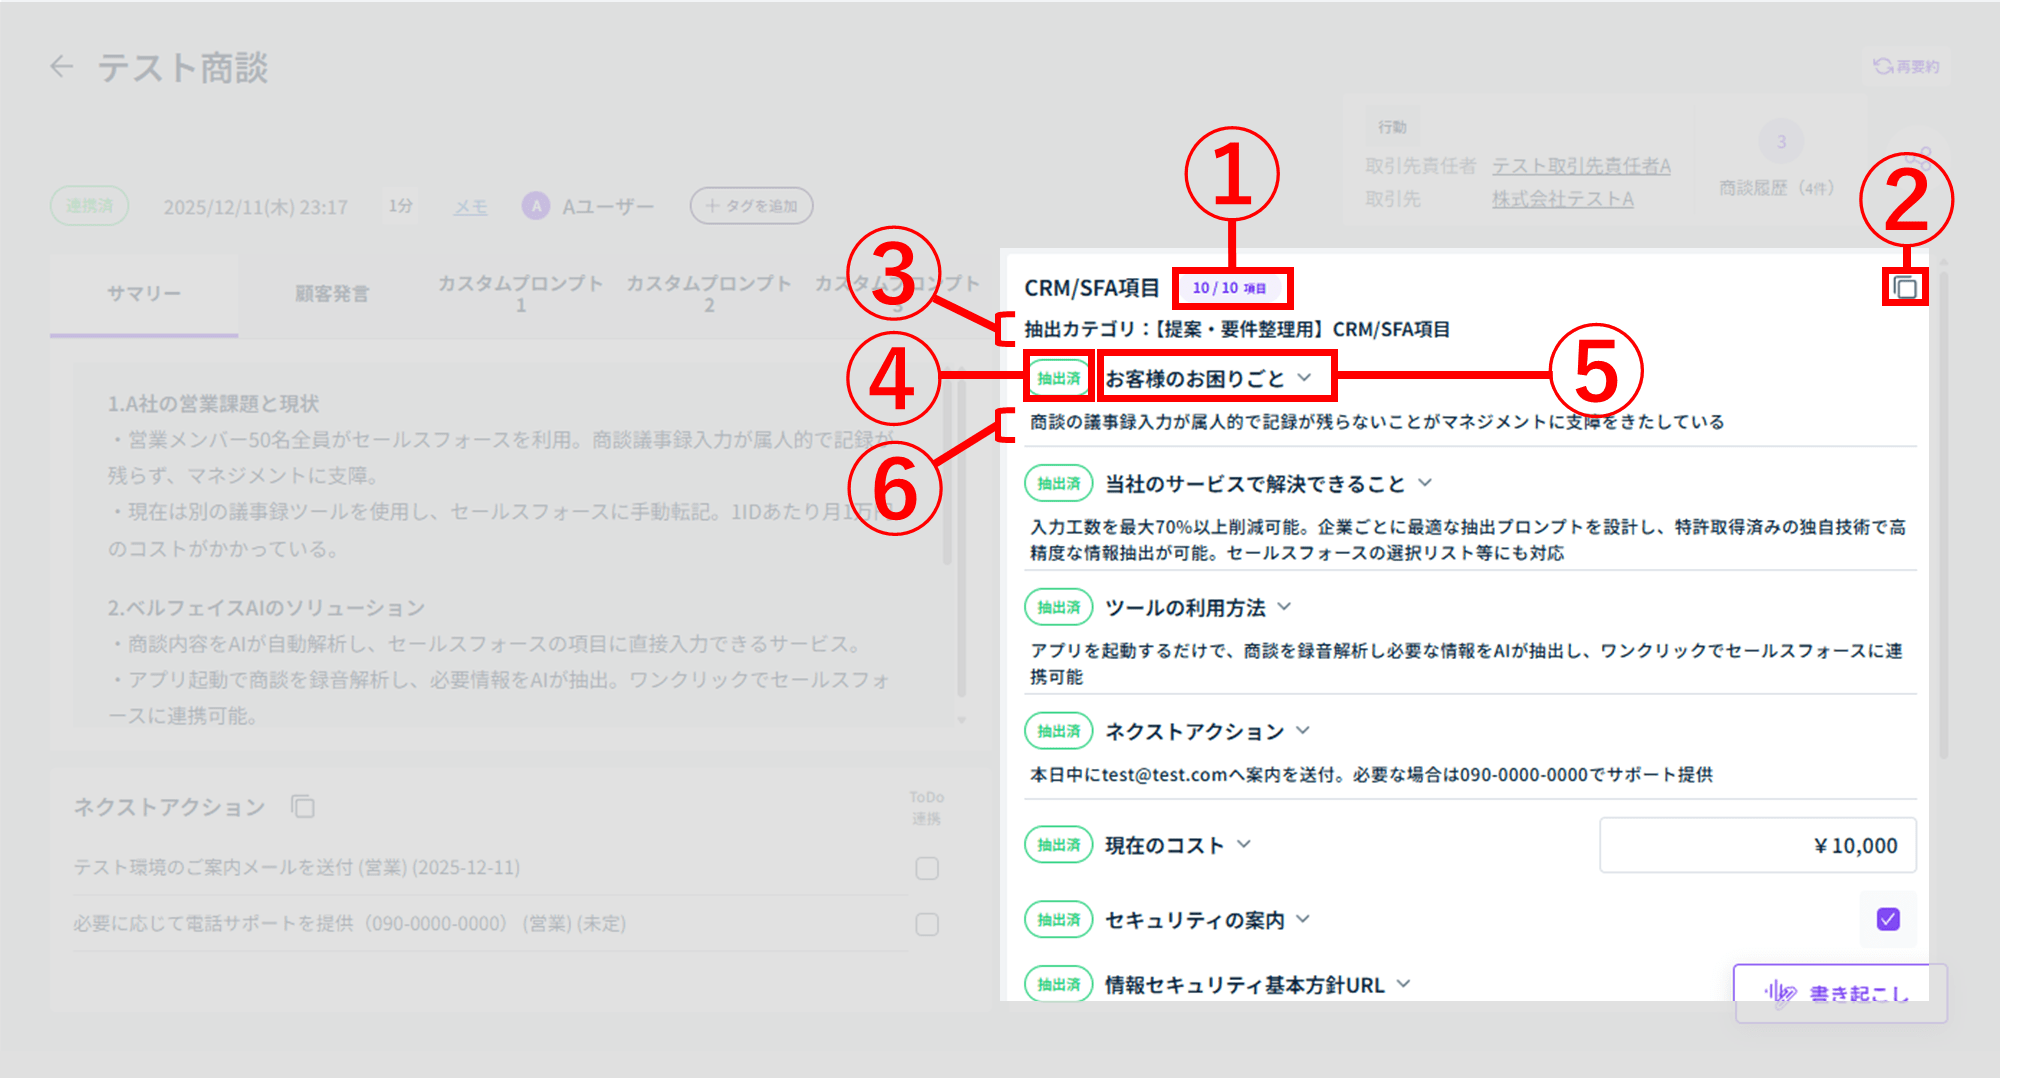
Task: Click the CRM panel vertical scrollbar
Action: click(1943, 500)
